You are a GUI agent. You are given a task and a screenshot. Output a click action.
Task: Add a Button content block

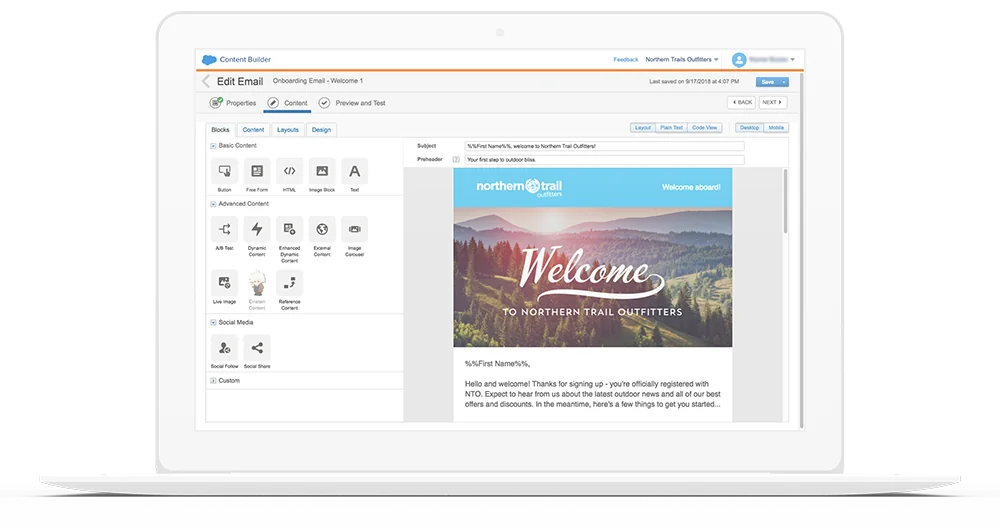(224, 171)
